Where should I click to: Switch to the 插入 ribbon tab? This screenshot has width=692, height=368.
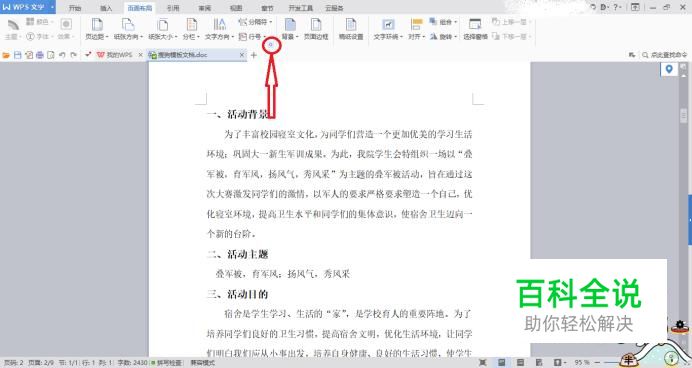coord(106,8)
